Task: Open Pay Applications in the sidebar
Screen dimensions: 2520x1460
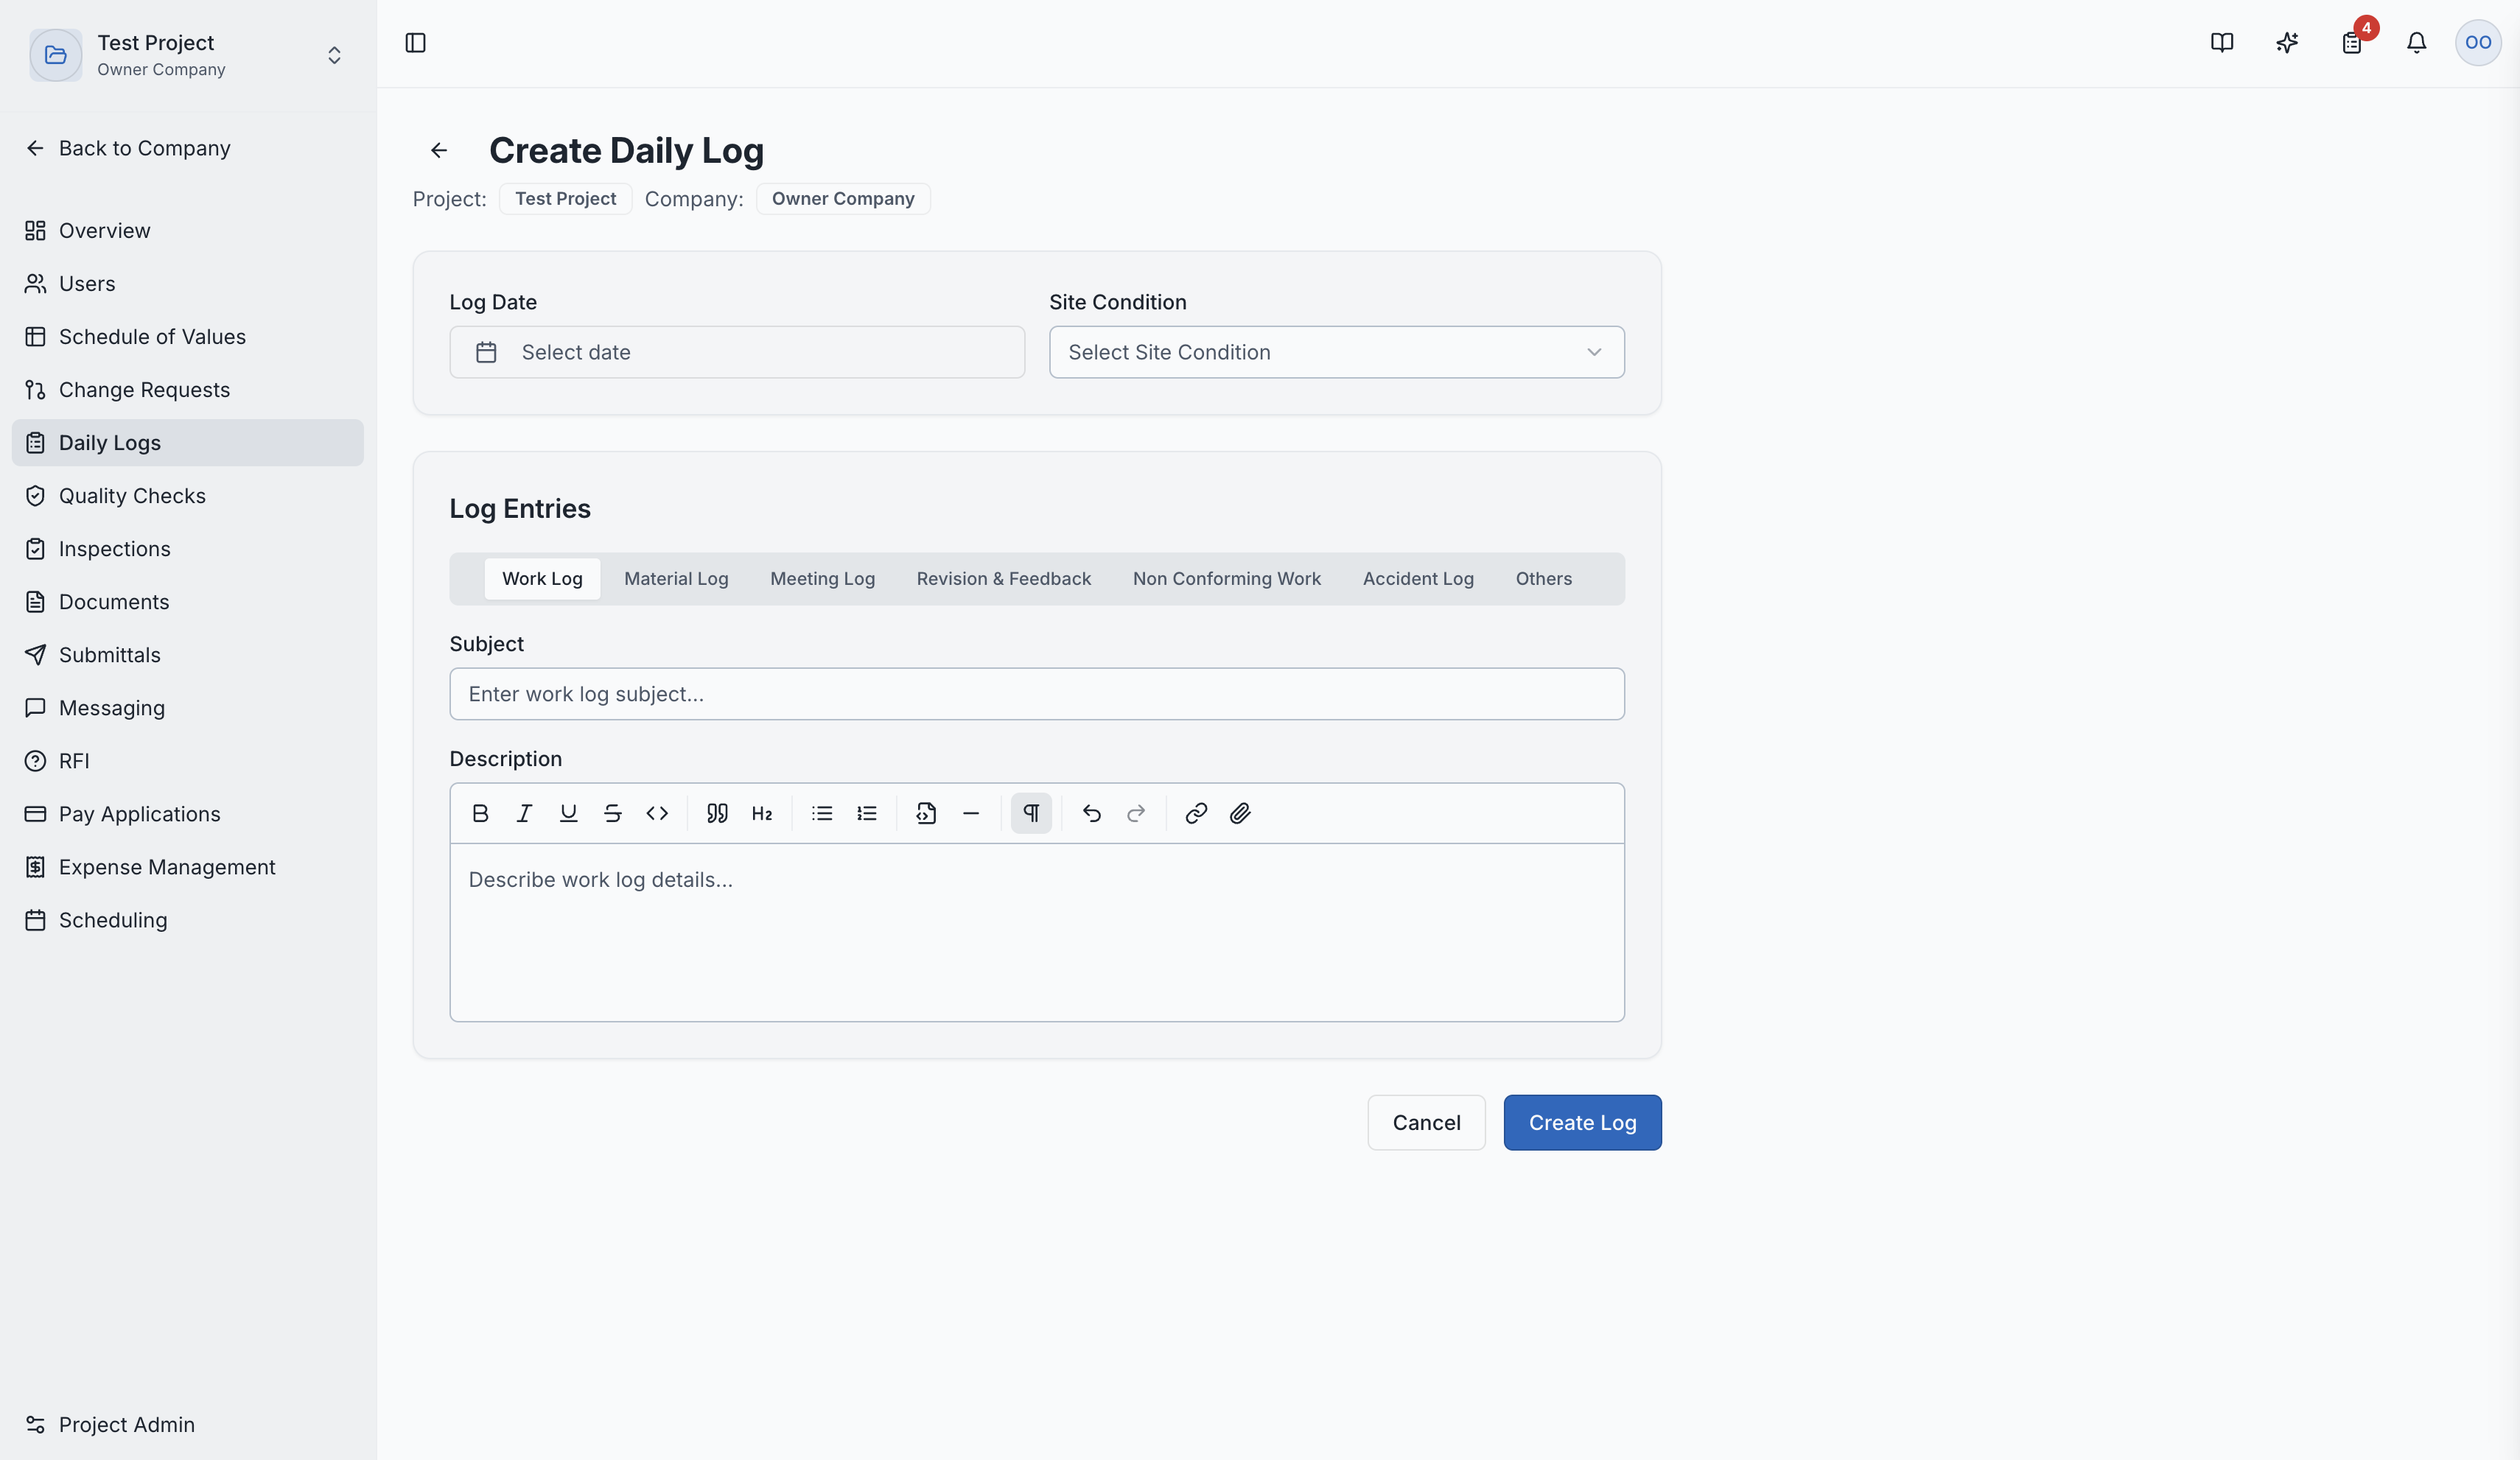Action: point(187,814)
